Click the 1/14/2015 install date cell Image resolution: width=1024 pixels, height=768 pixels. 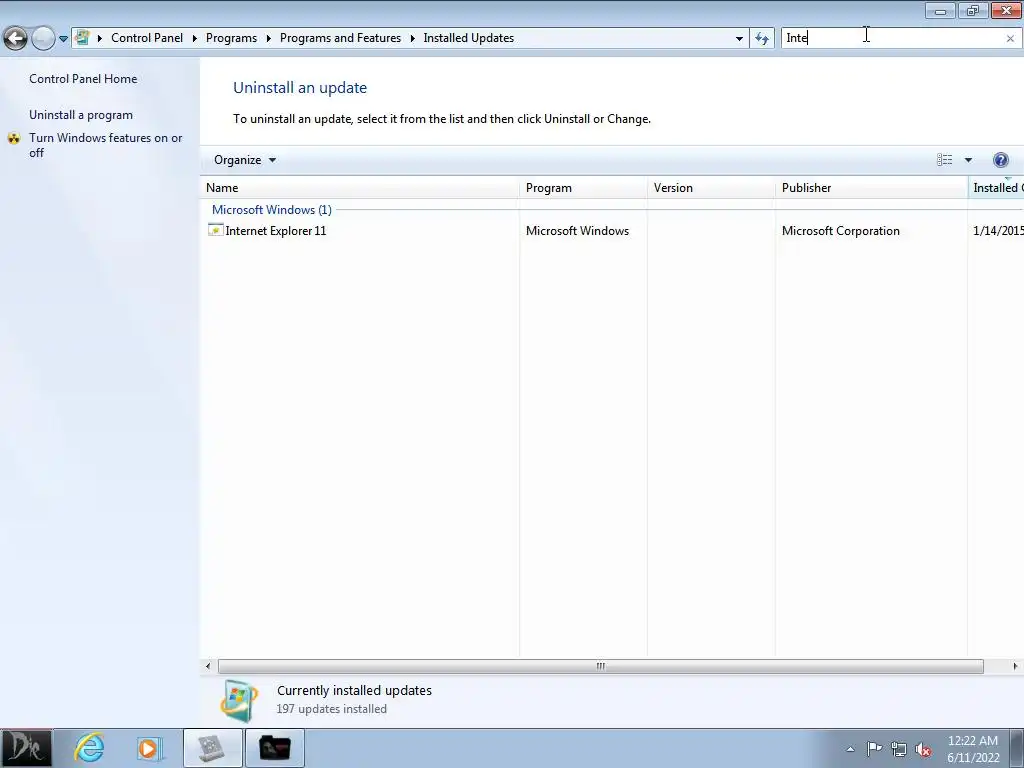click(x=998, y=231)
